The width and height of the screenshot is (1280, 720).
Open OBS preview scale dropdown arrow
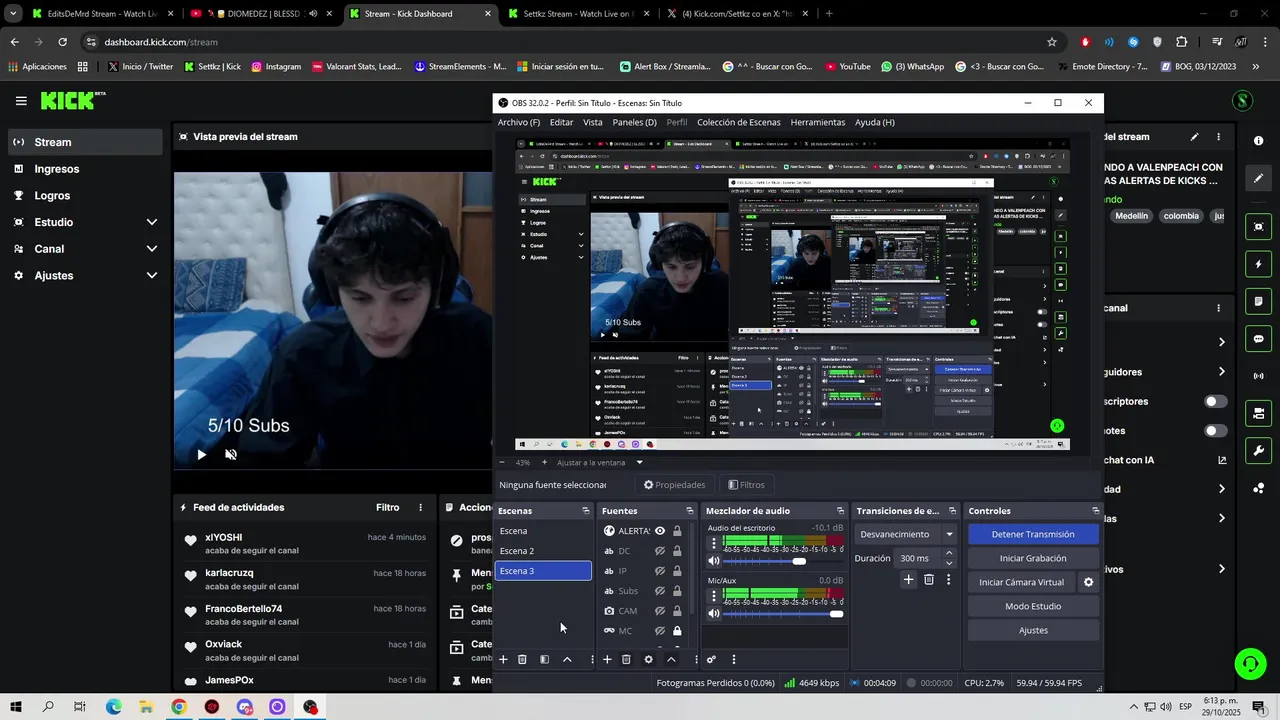[x=639, y=462]
